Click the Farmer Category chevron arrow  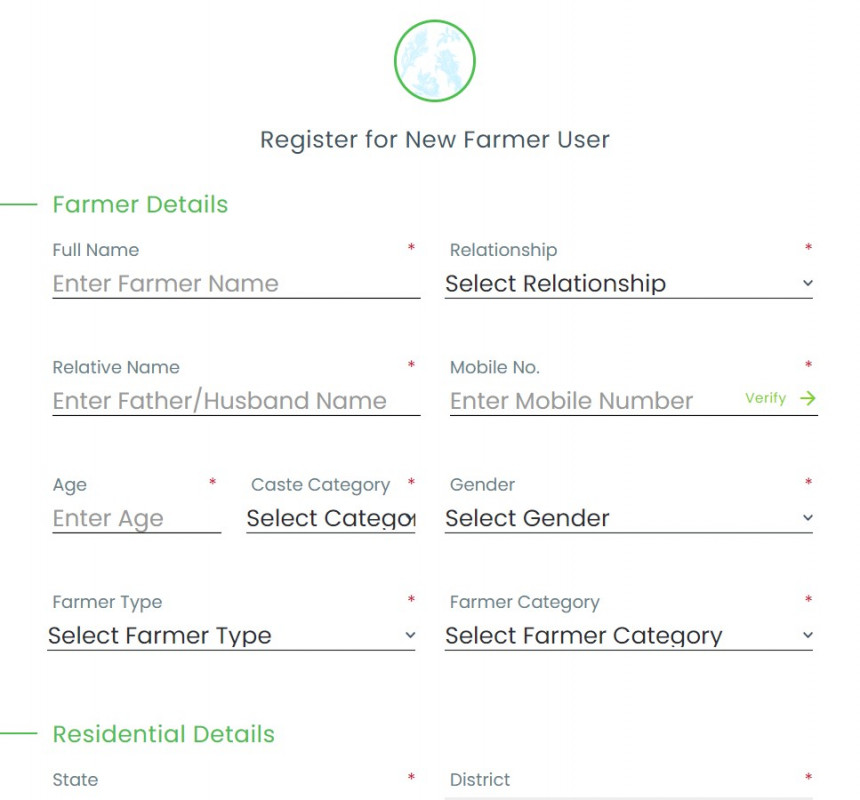pos(808,635)
